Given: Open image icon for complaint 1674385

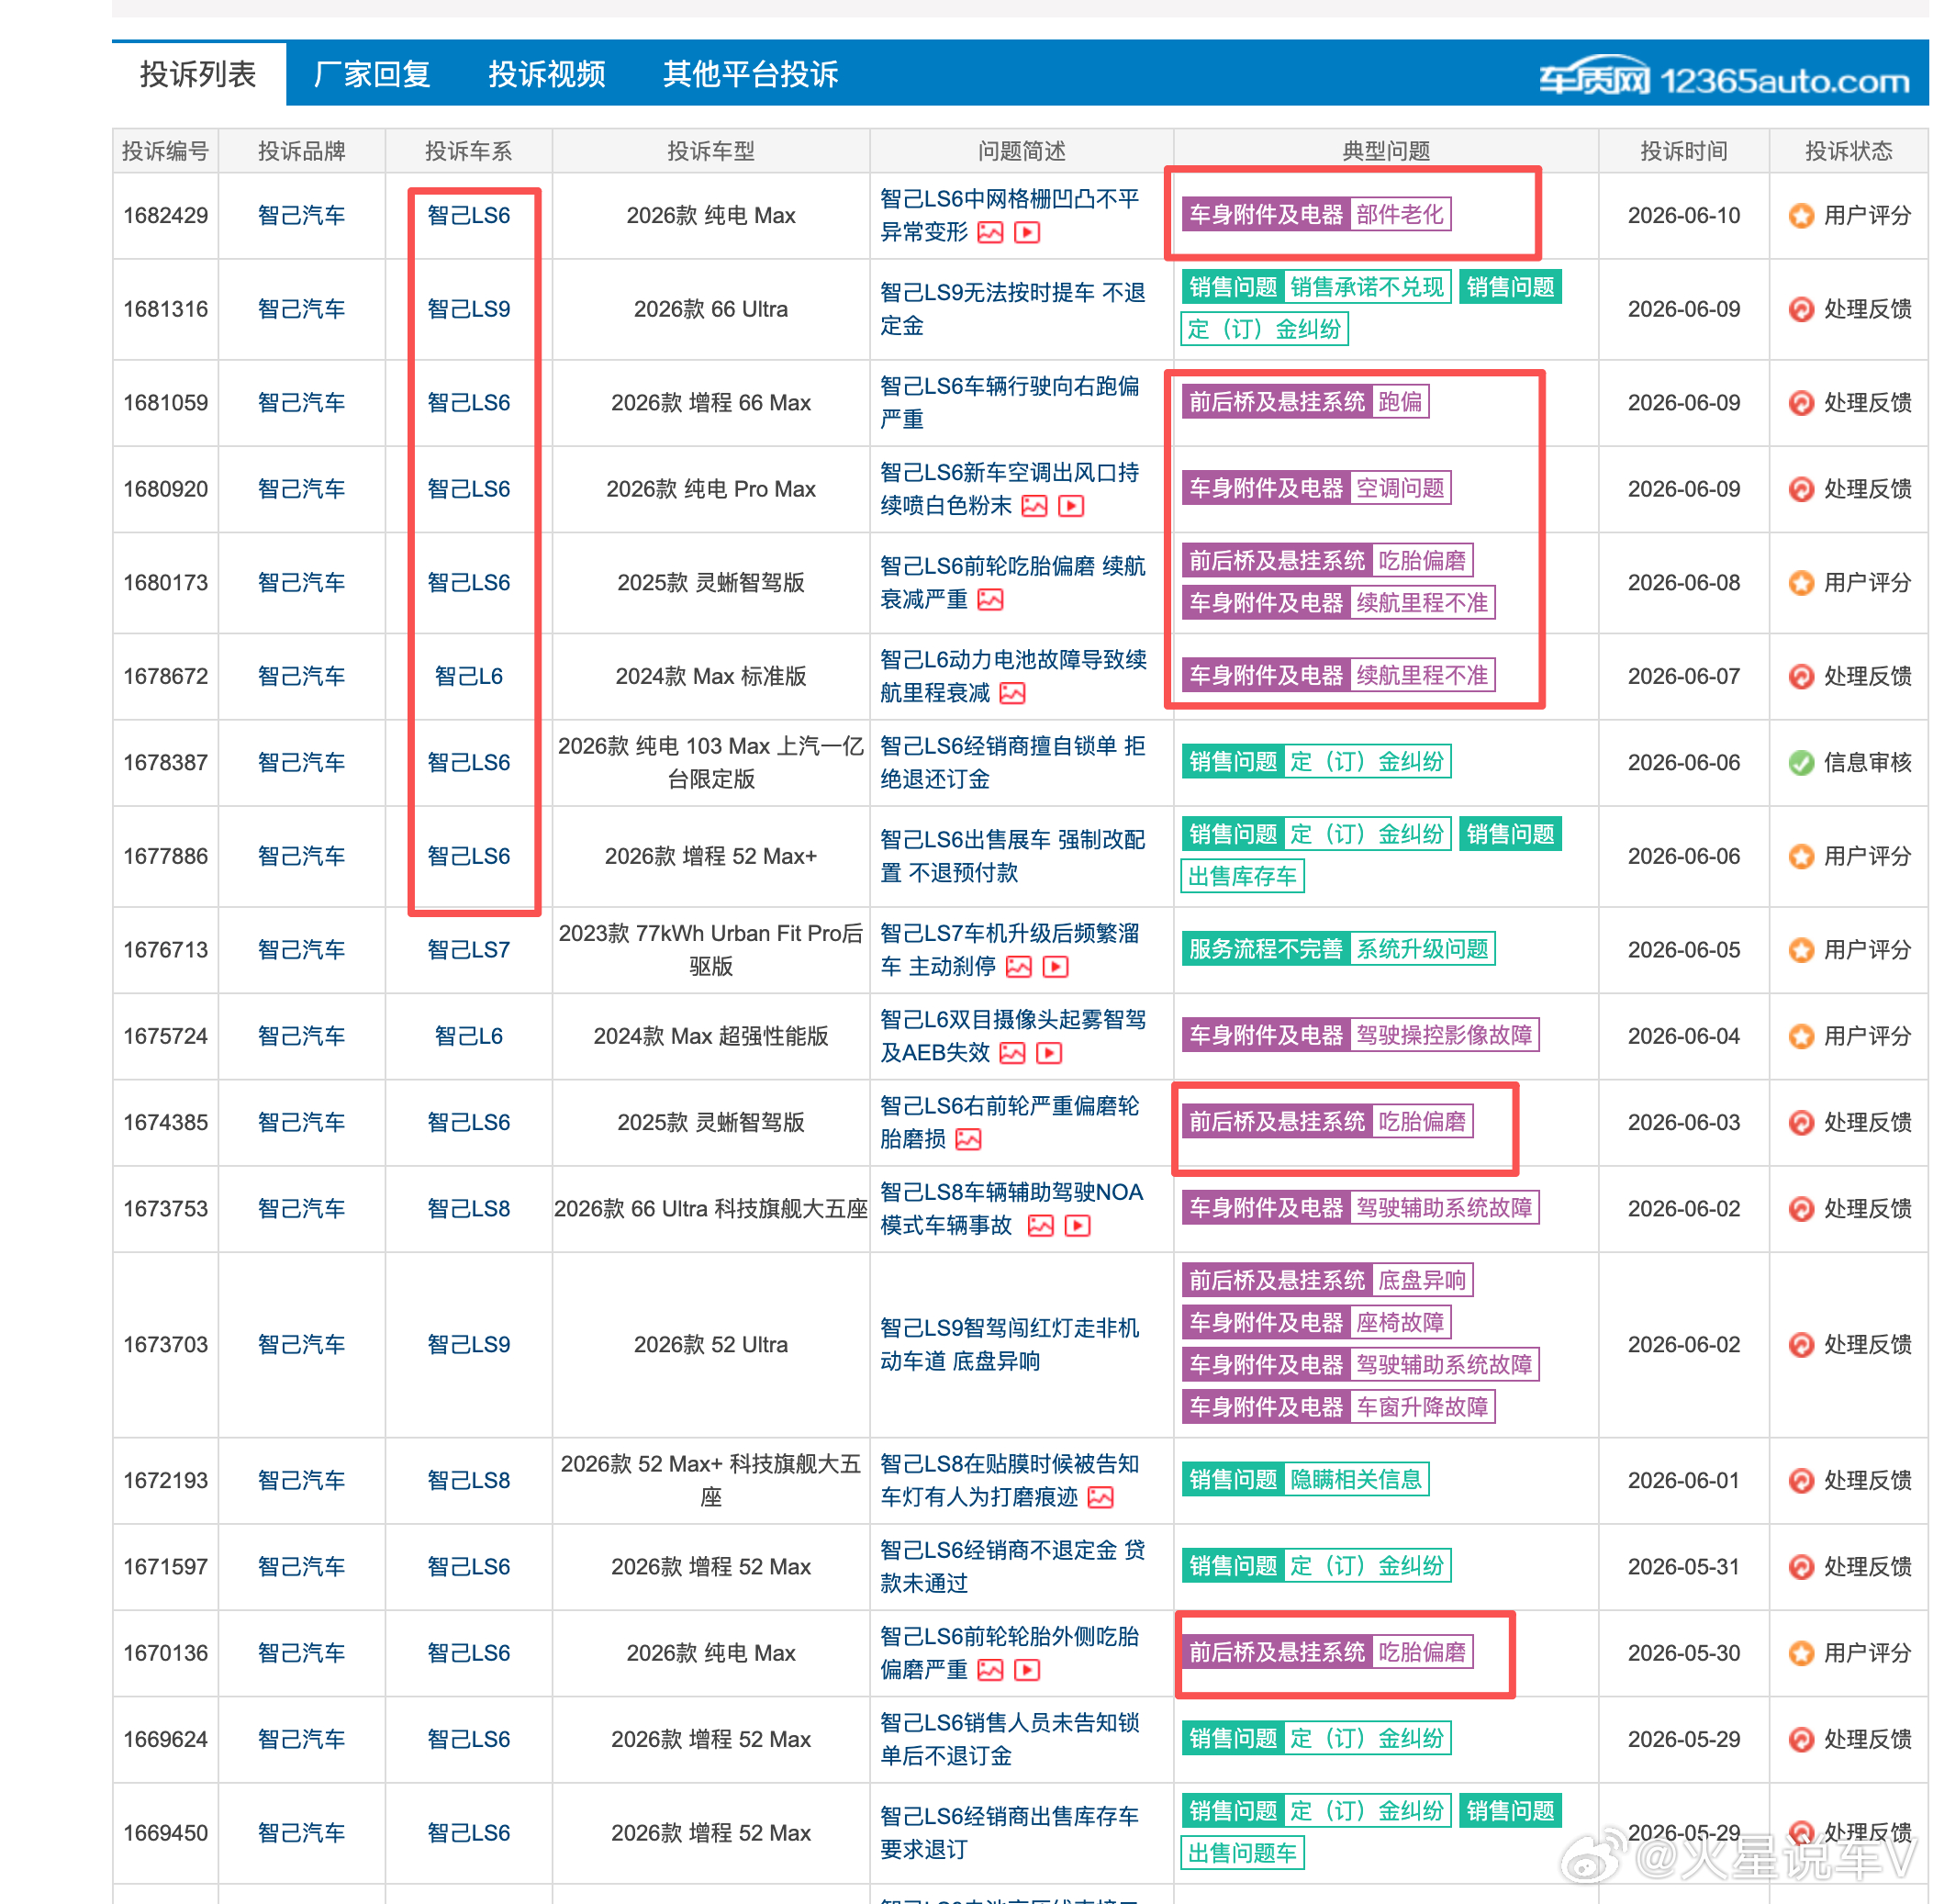Looking at the screenshot, I should pyautogui.click(x=968, y=1140).
